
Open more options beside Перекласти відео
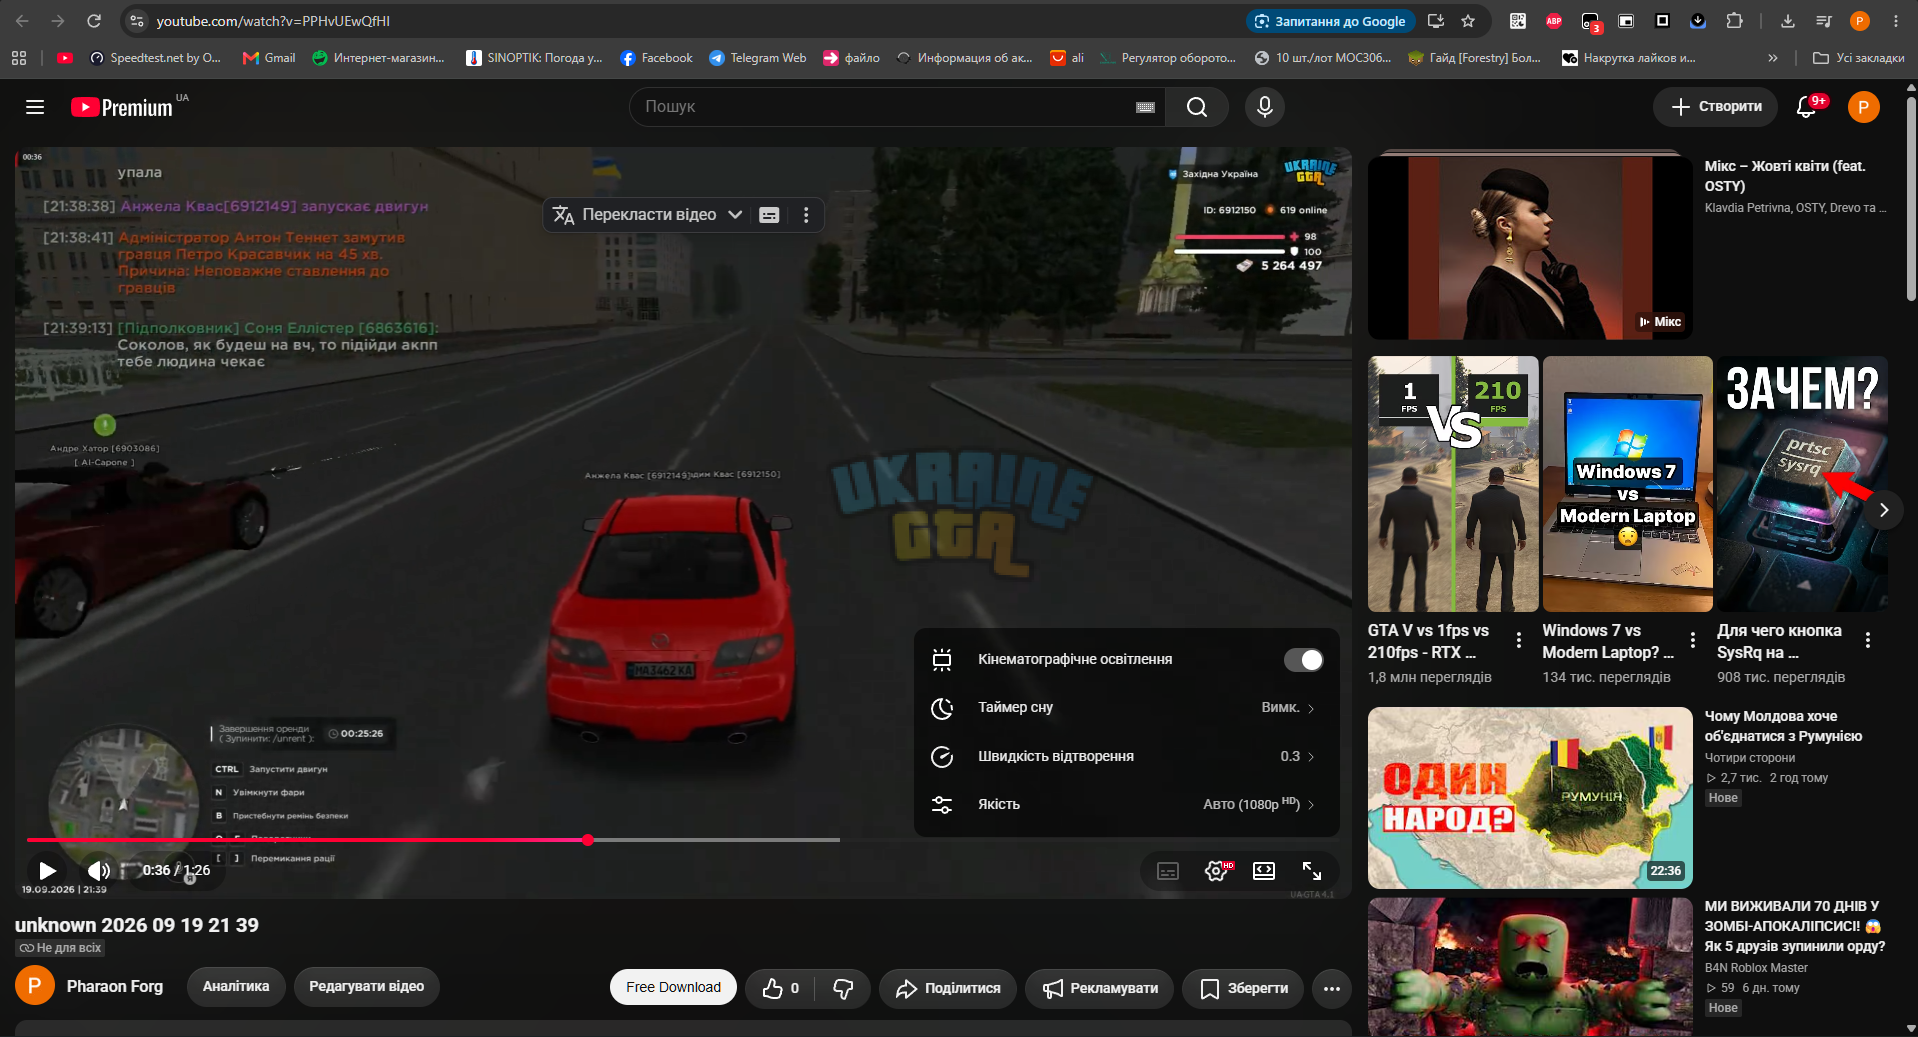[806, 215]
